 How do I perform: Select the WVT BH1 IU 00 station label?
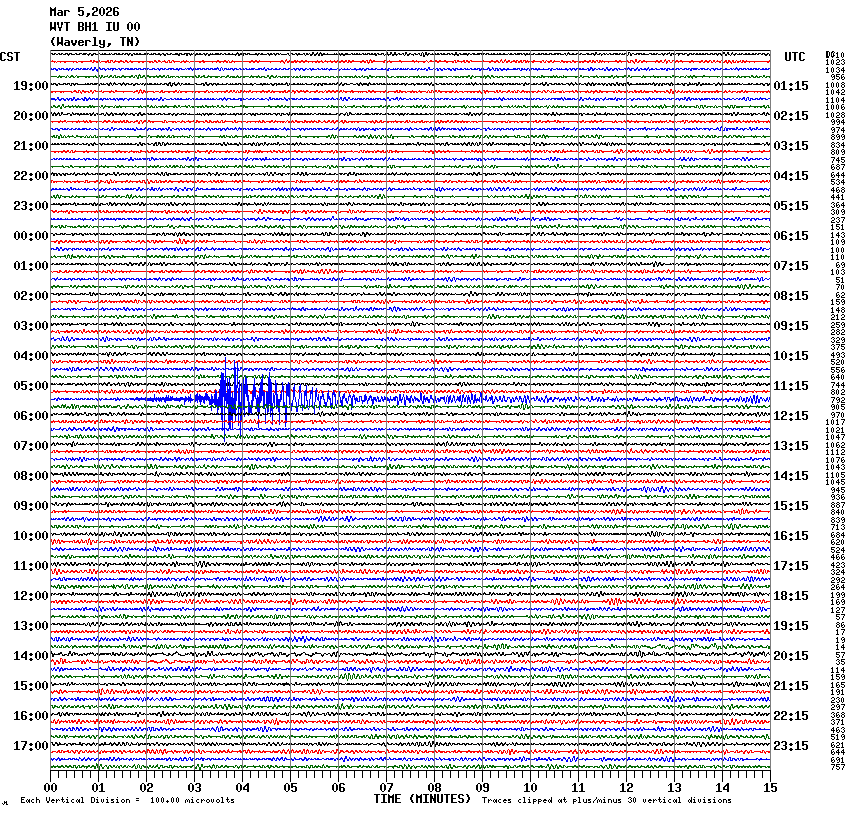pos(94,27)
